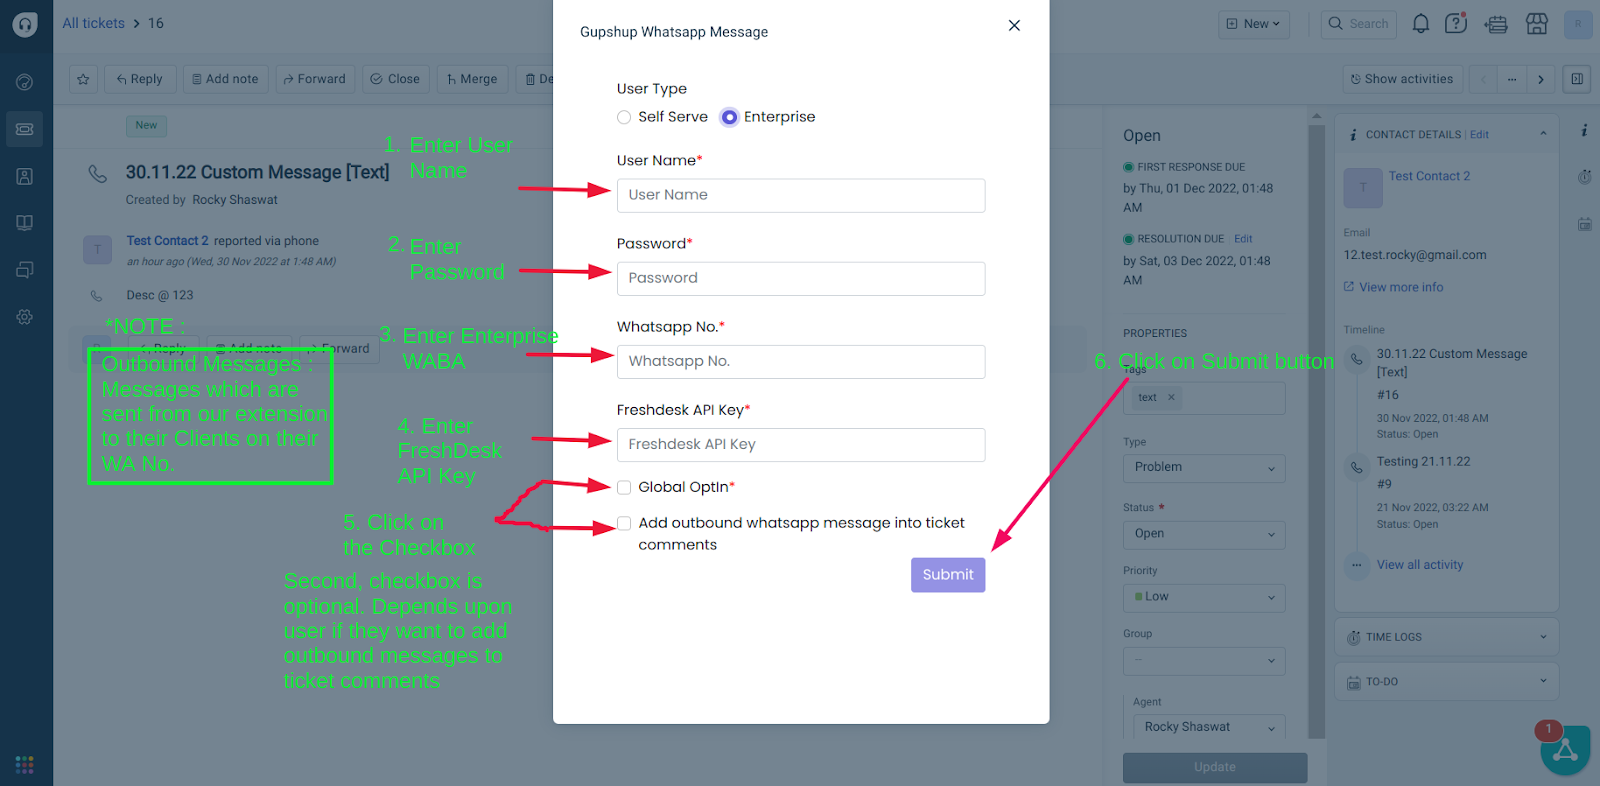
Task: Open Admin settings gear in the sidebar
Action: pyautogui.click(x=24, y=317)
